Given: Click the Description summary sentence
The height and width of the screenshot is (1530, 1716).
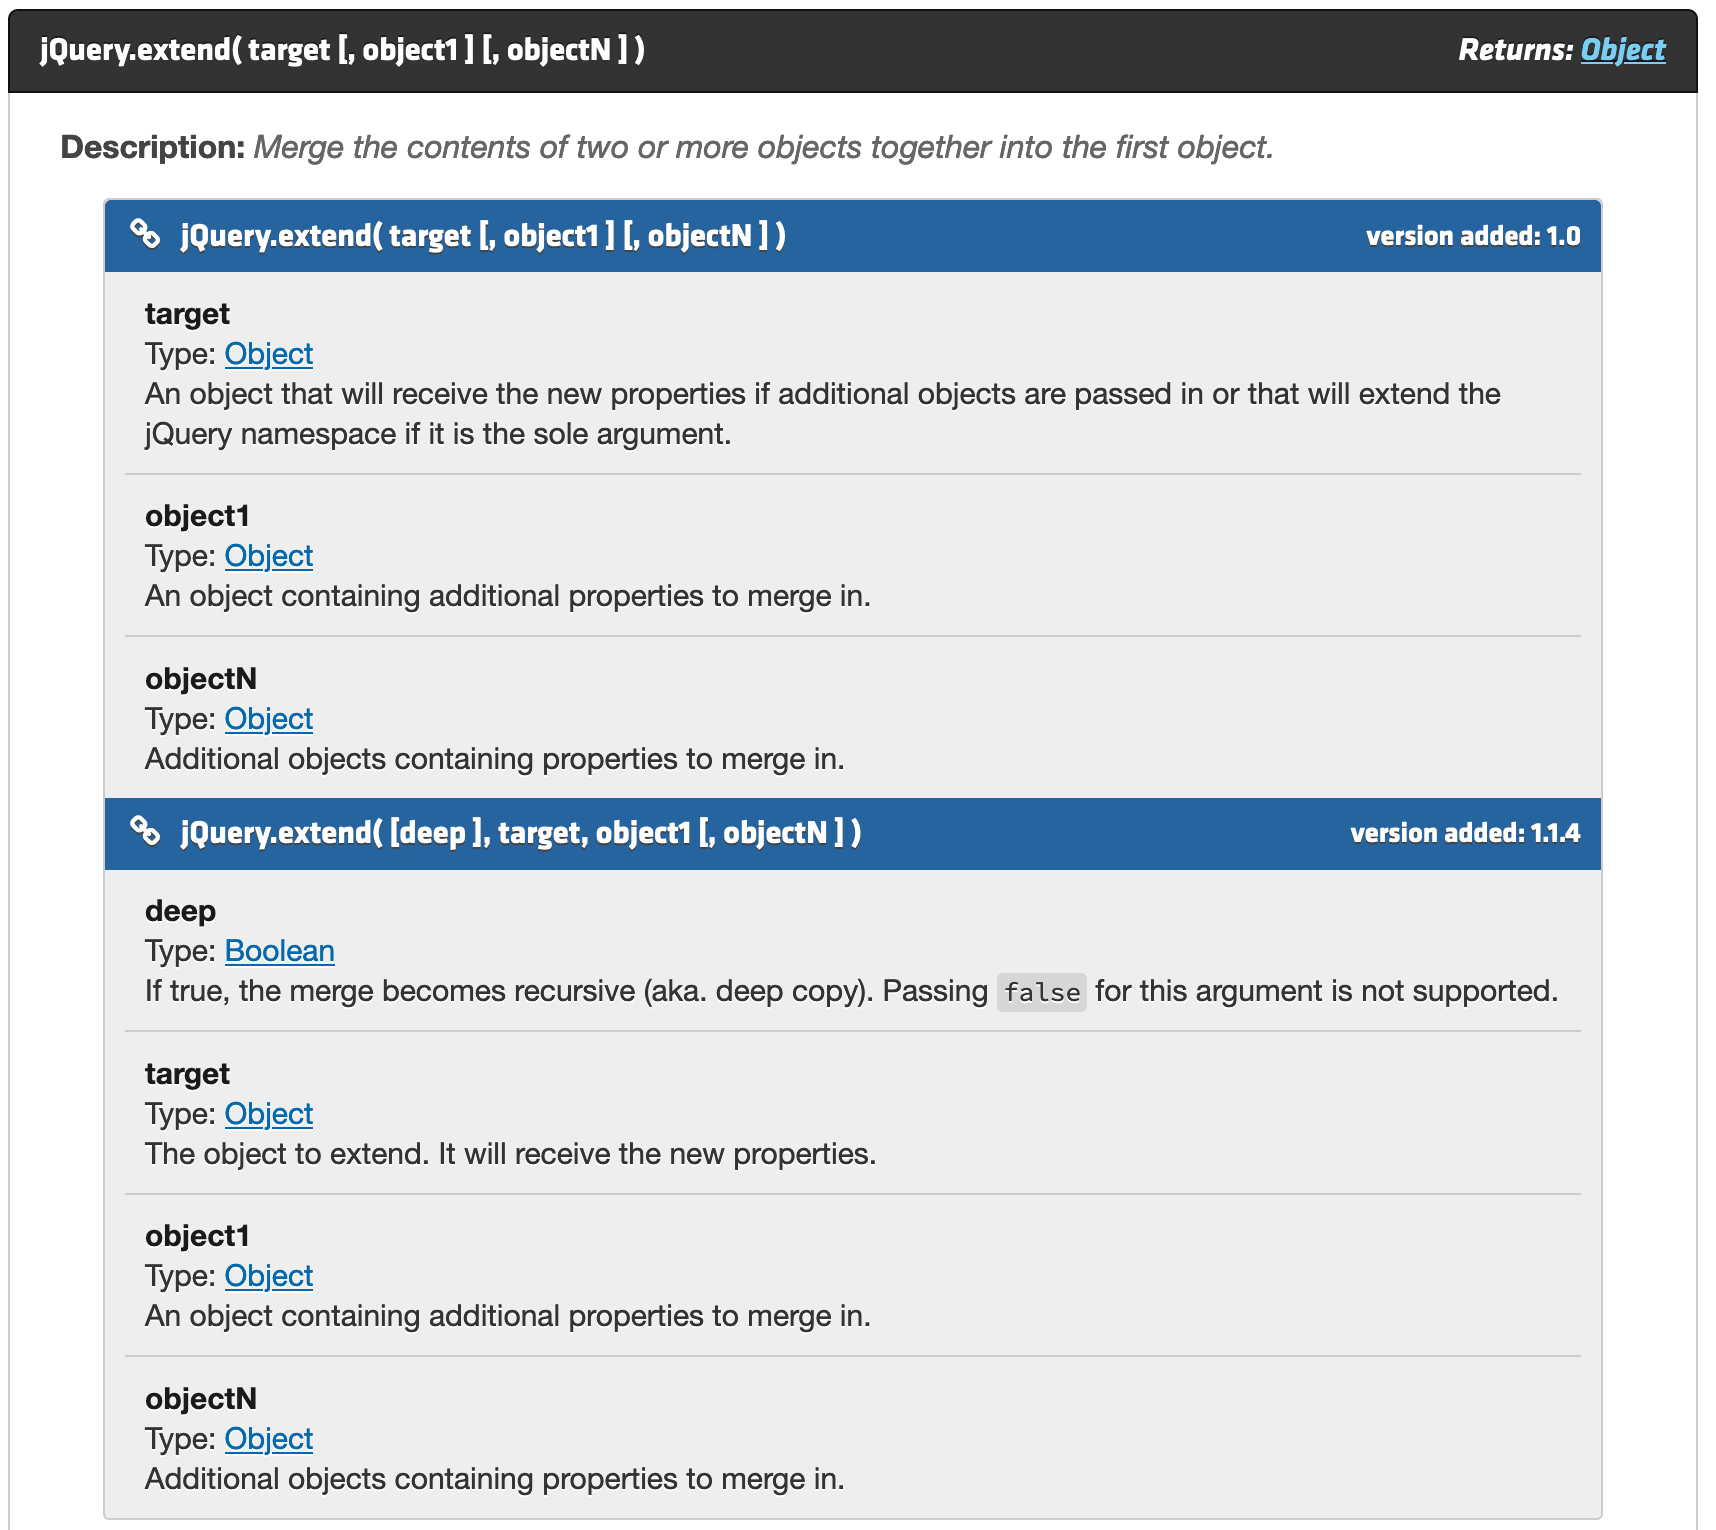Looking at the screenshot, I should (763, 147).
